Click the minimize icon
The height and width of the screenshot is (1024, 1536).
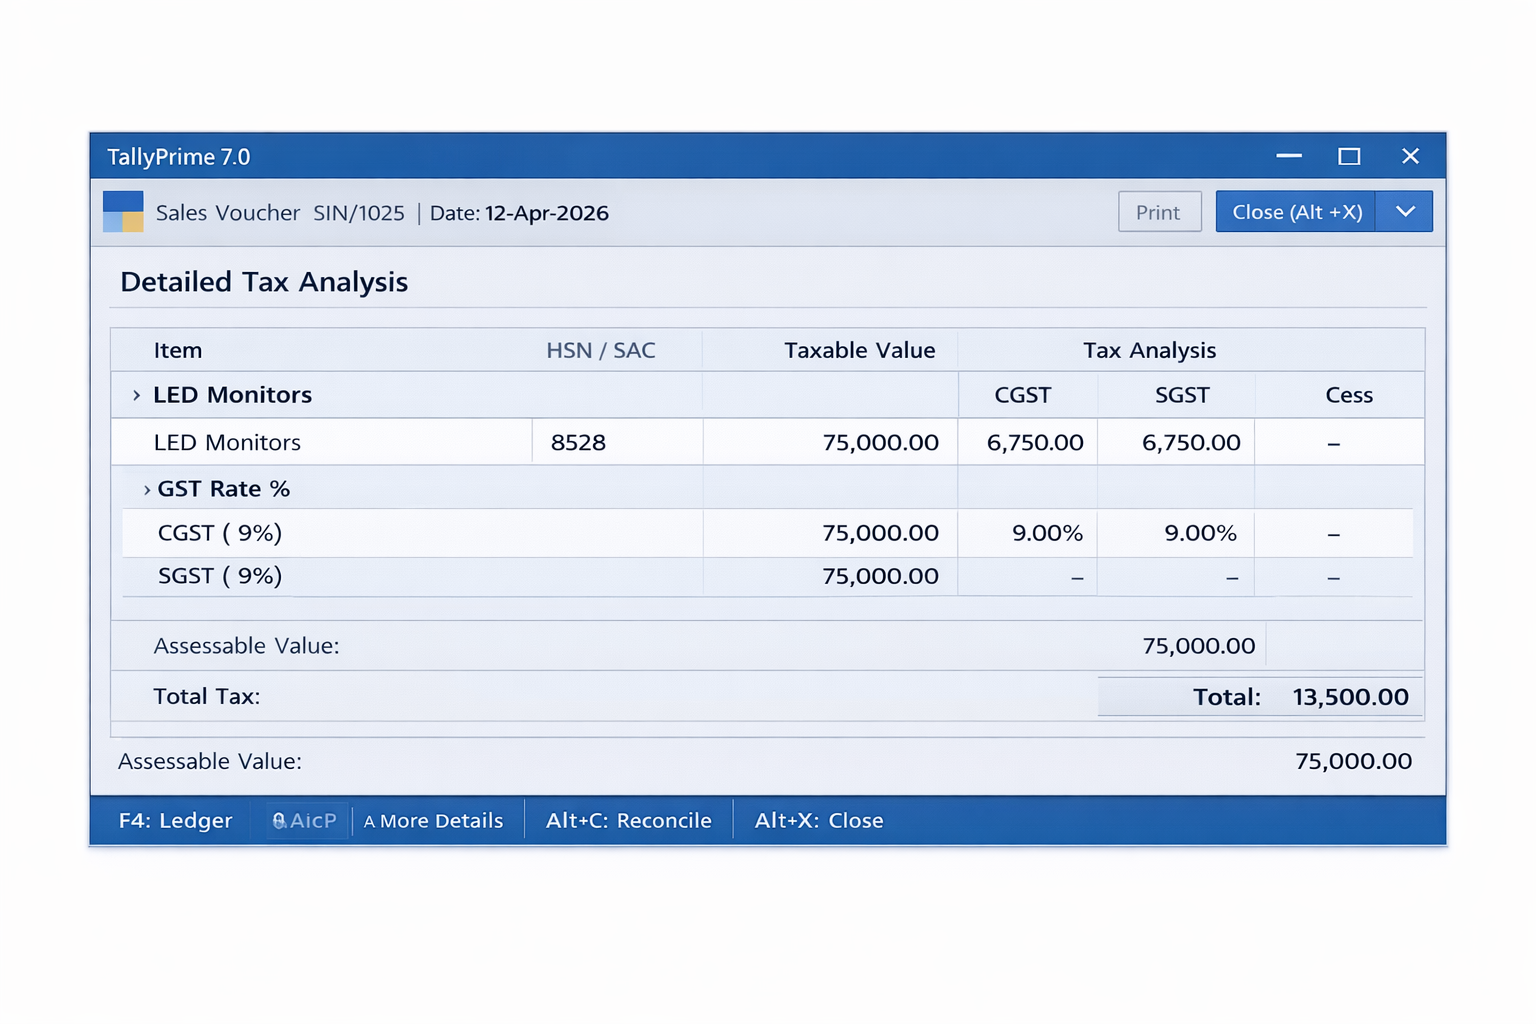(x=1289, y=156)
